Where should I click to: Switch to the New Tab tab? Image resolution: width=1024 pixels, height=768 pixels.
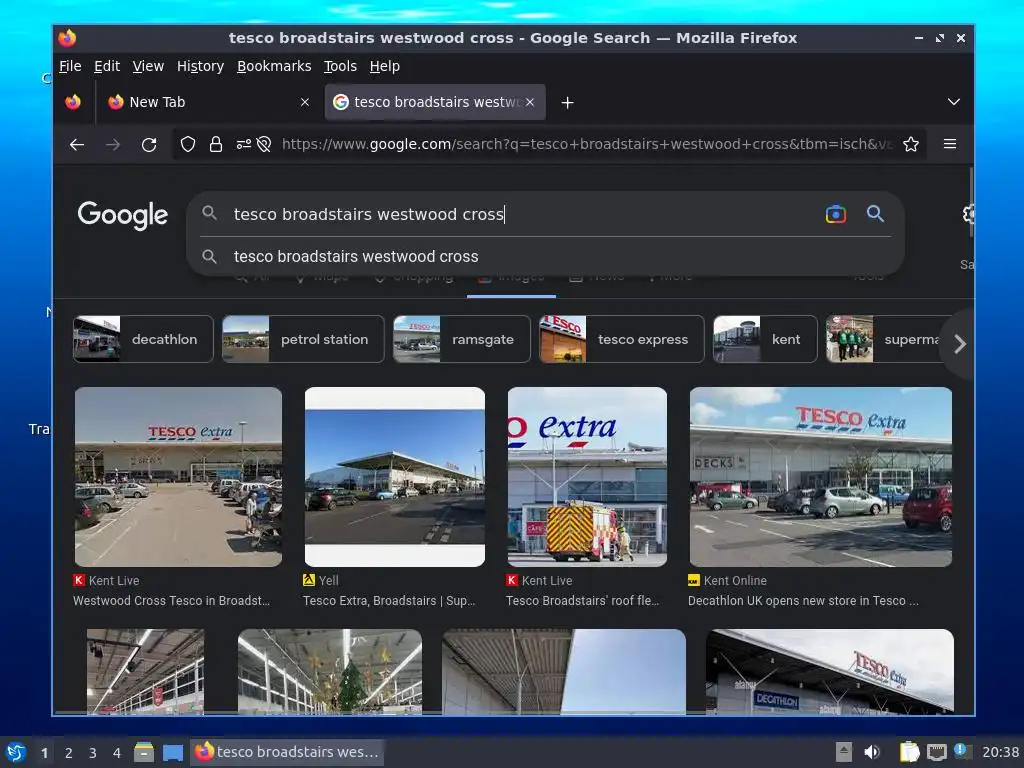[208, 102]
